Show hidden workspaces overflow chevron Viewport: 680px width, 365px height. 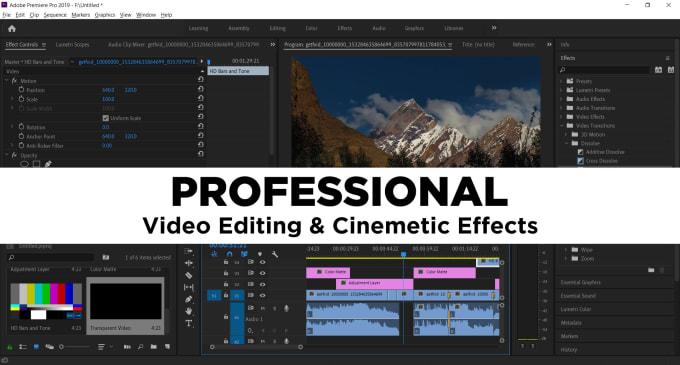tap(494, 28)
